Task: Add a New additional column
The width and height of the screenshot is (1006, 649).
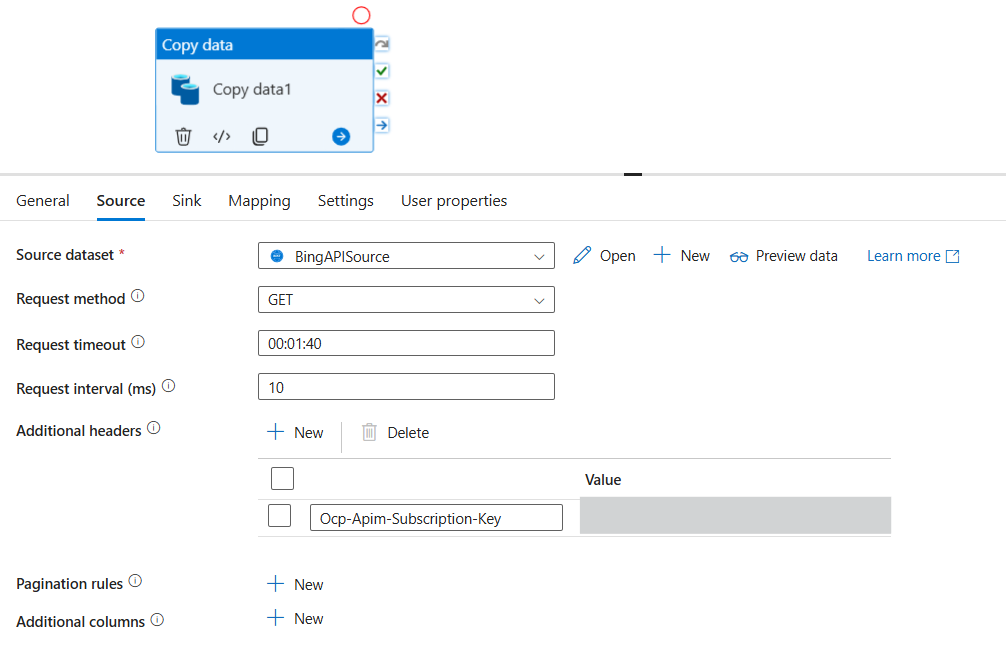Action: (295, 618)
